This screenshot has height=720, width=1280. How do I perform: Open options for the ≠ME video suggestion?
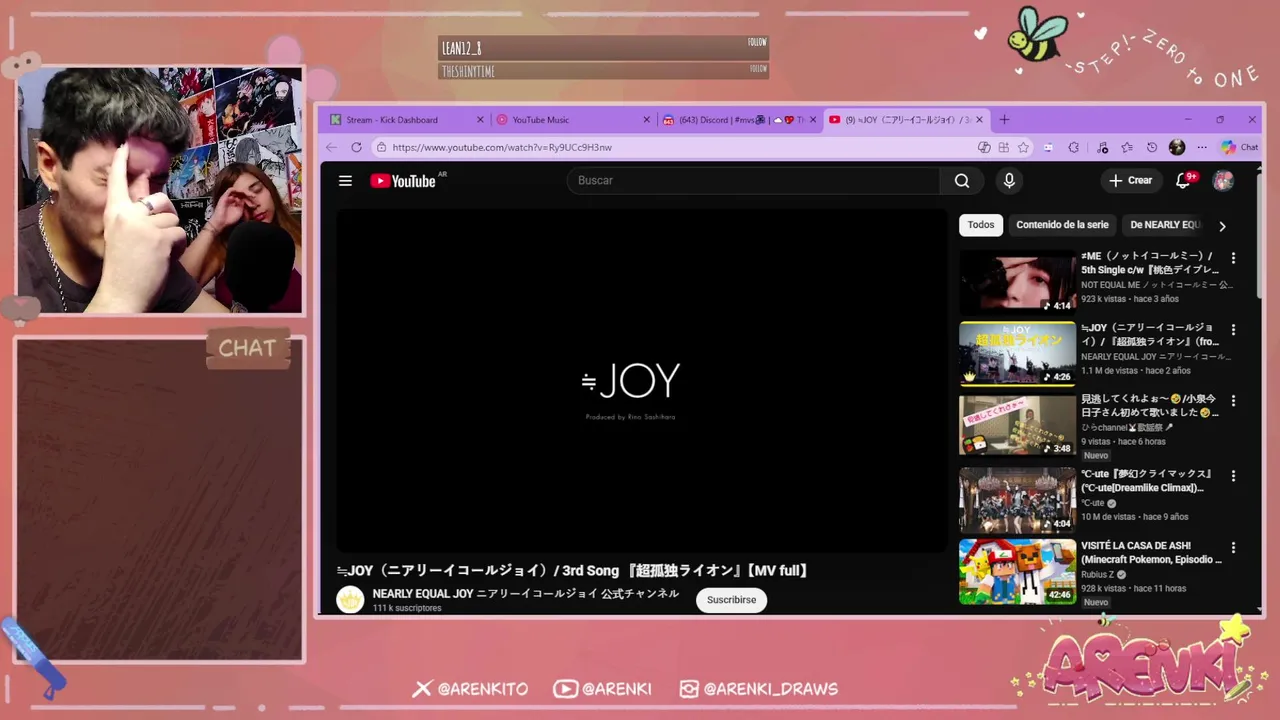click(x=1233, y=258)
